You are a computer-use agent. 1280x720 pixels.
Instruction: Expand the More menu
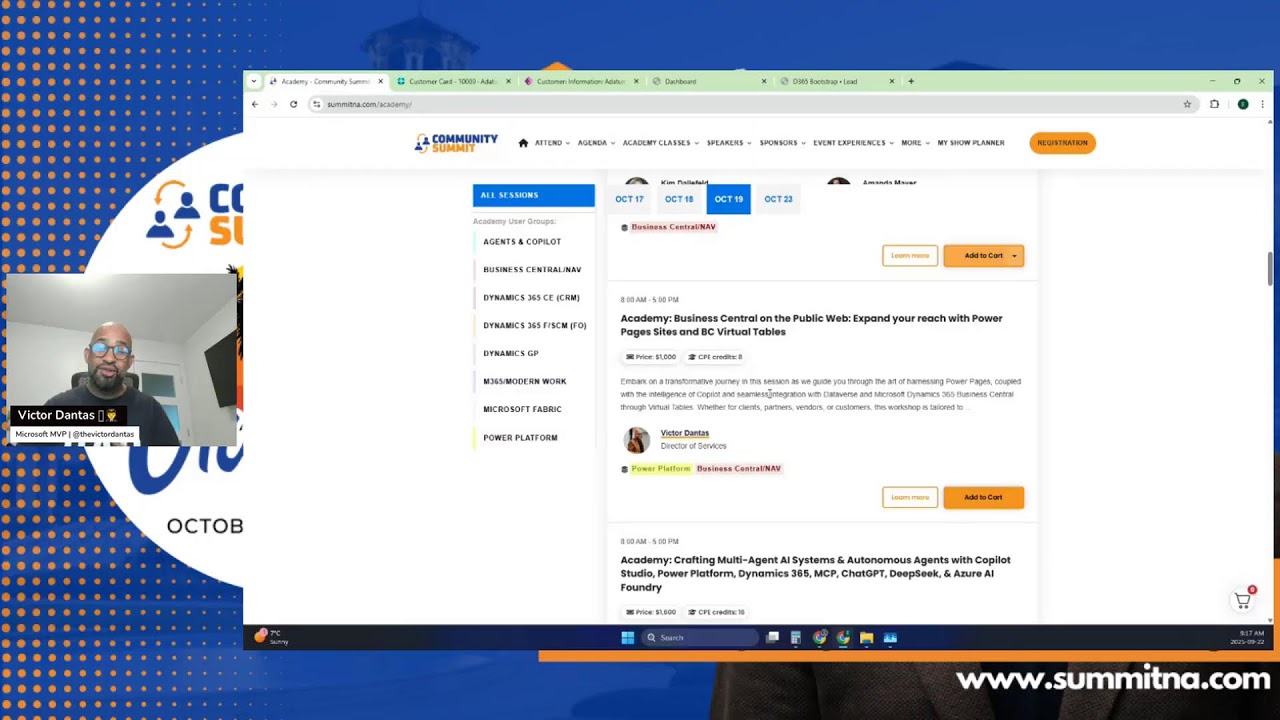pos(915,143)
